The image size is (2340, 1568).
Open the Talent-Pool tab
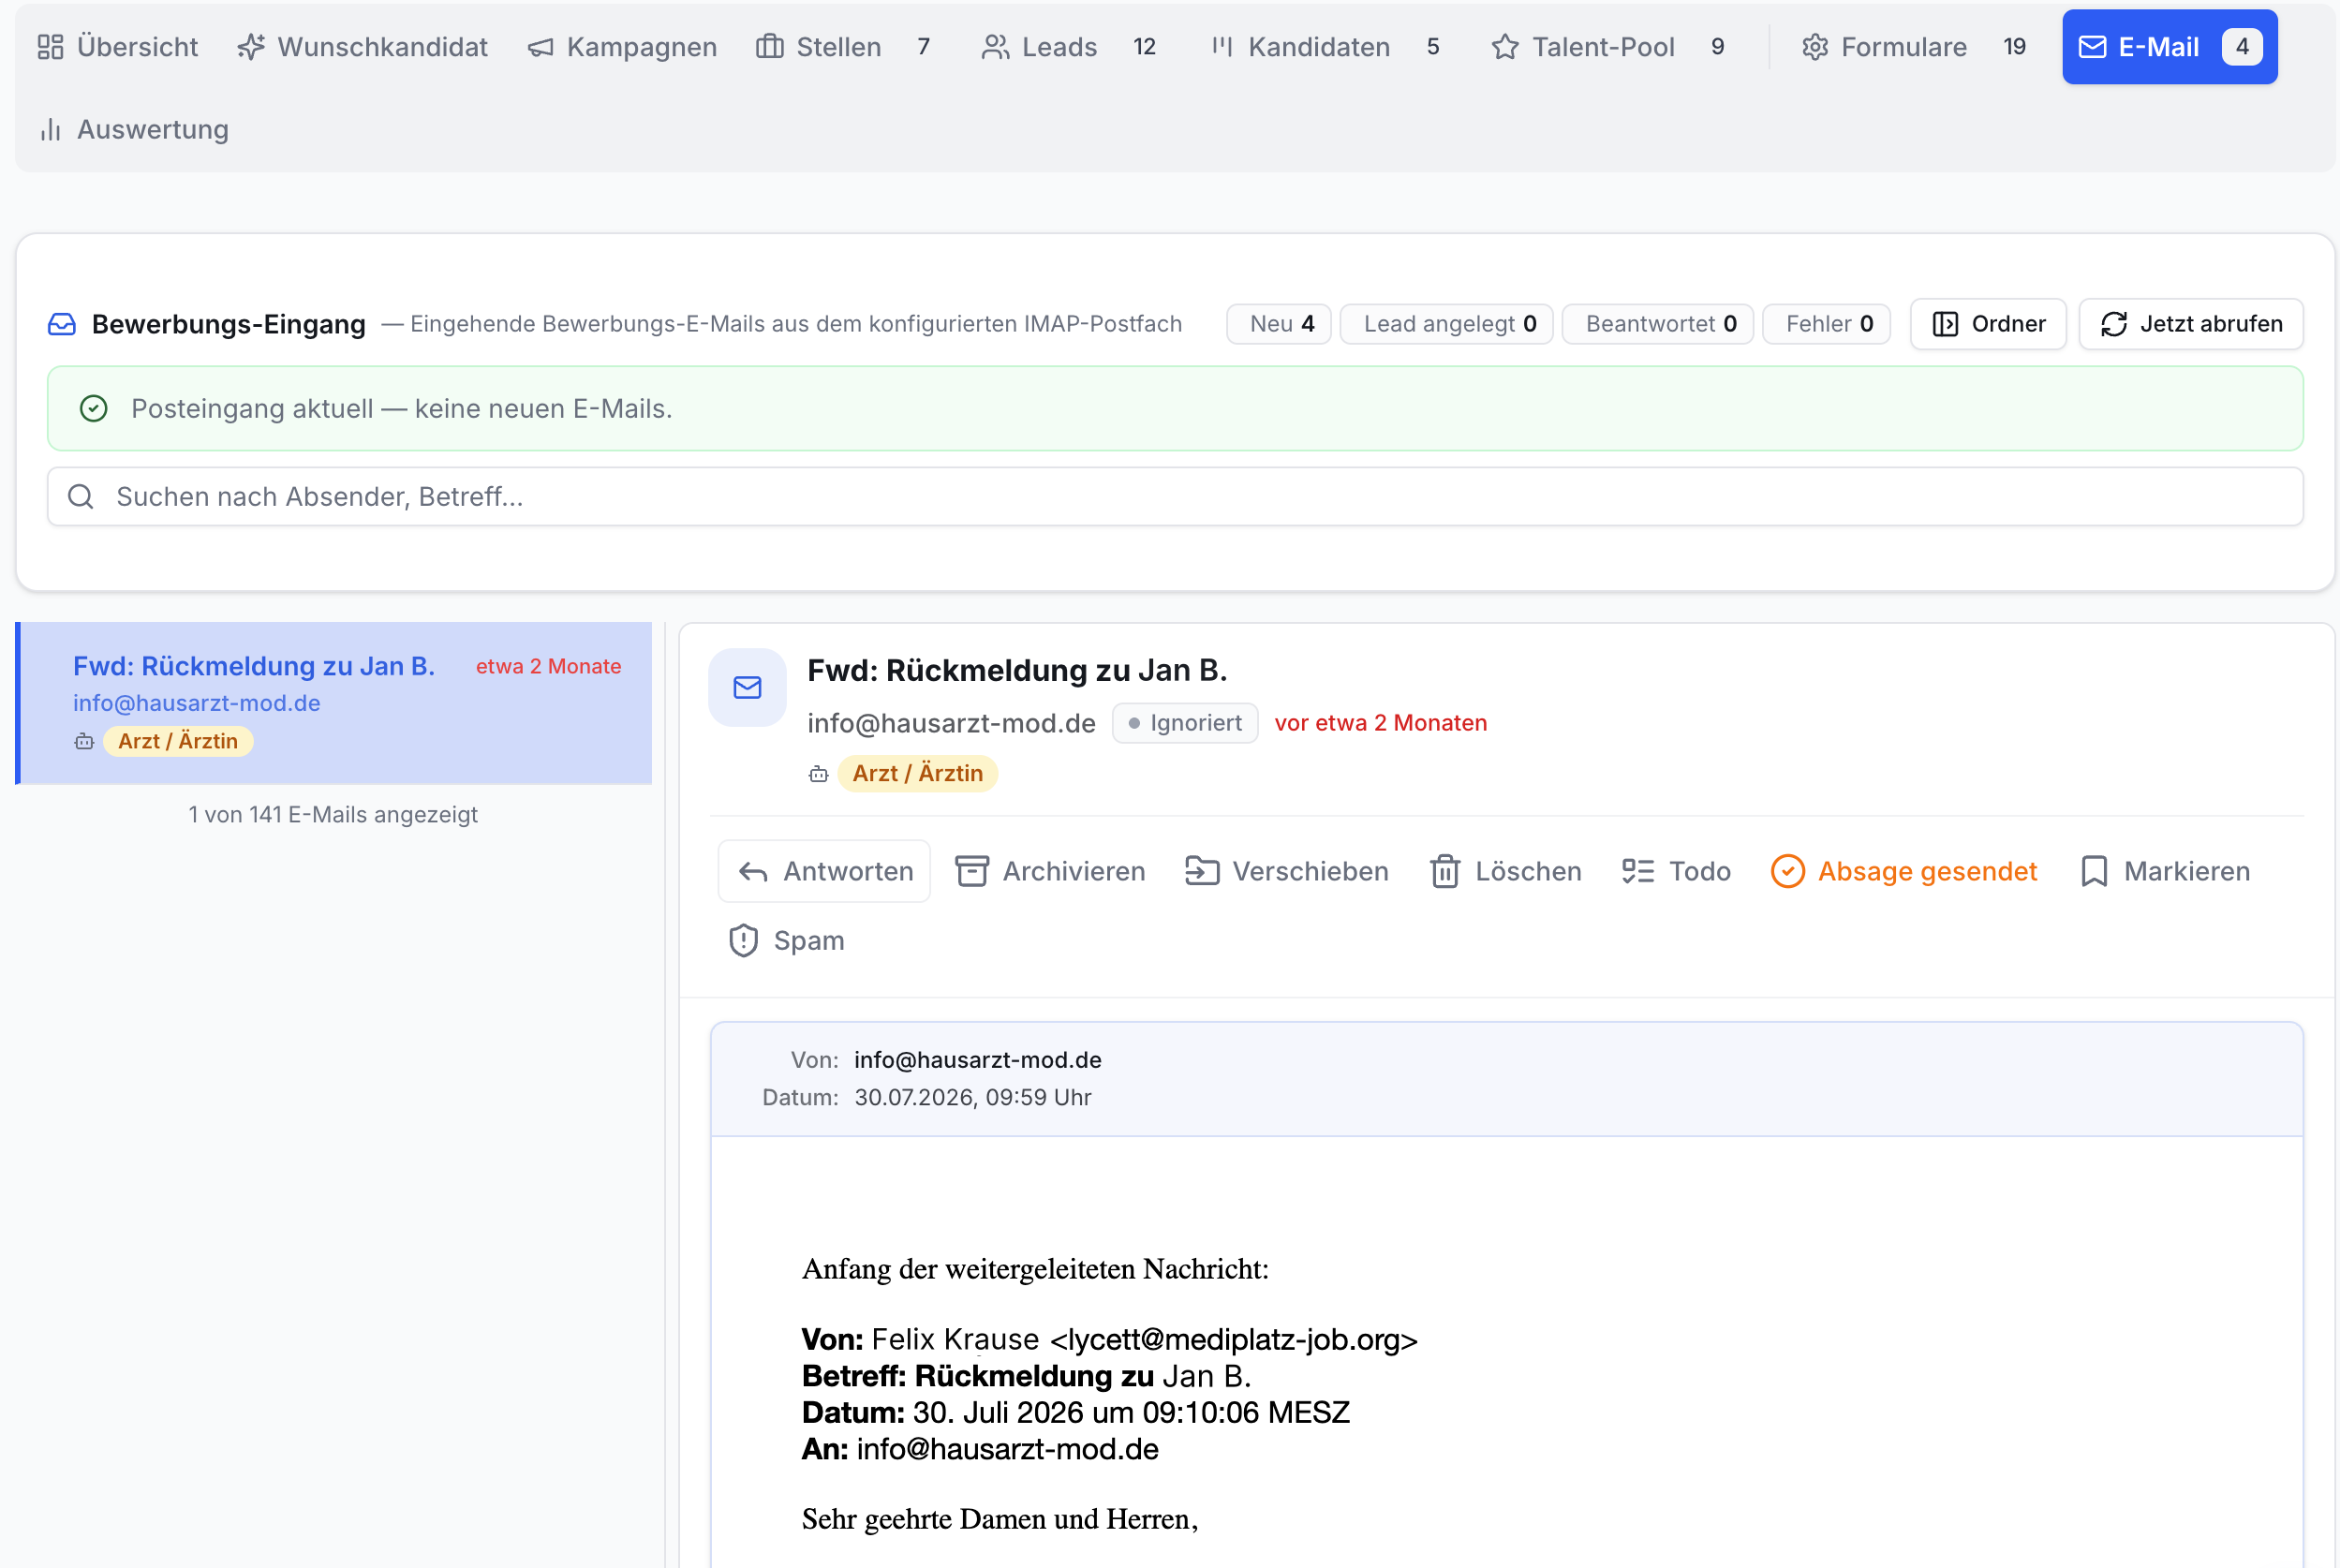coord(1607,47)
